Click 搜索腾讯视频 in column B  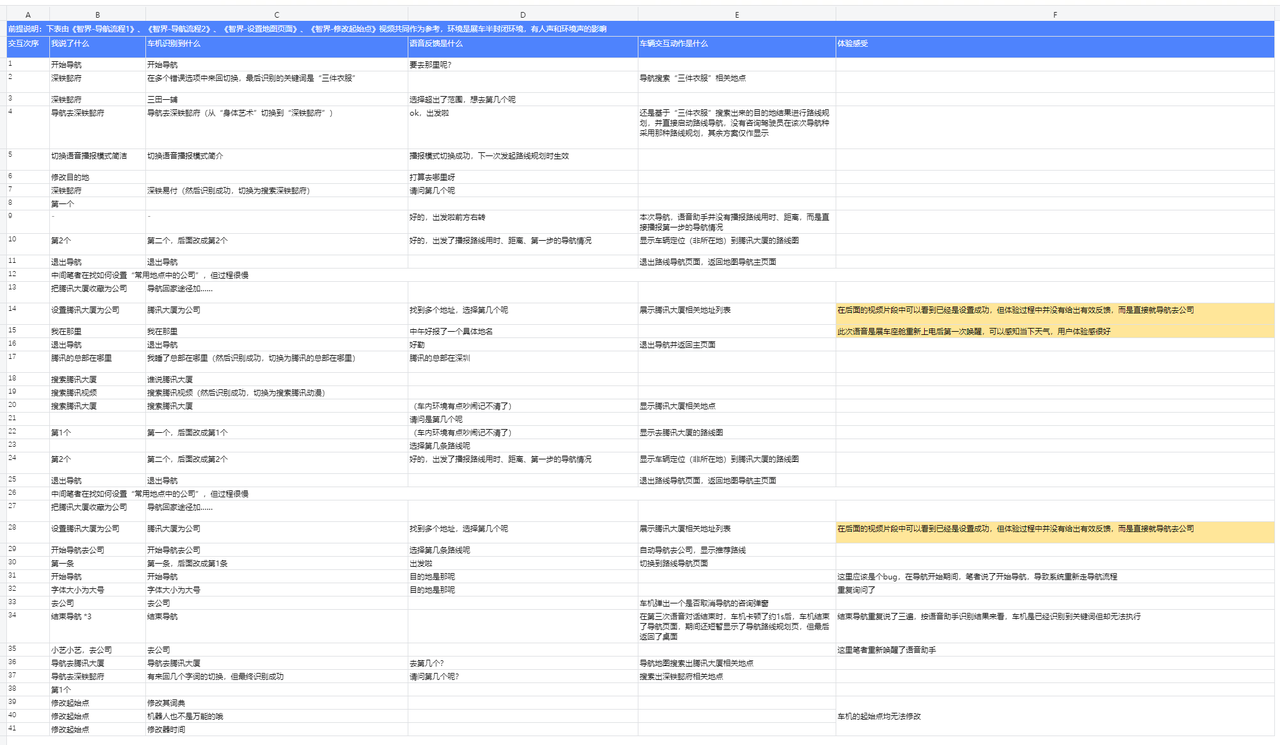click(97, 393)
